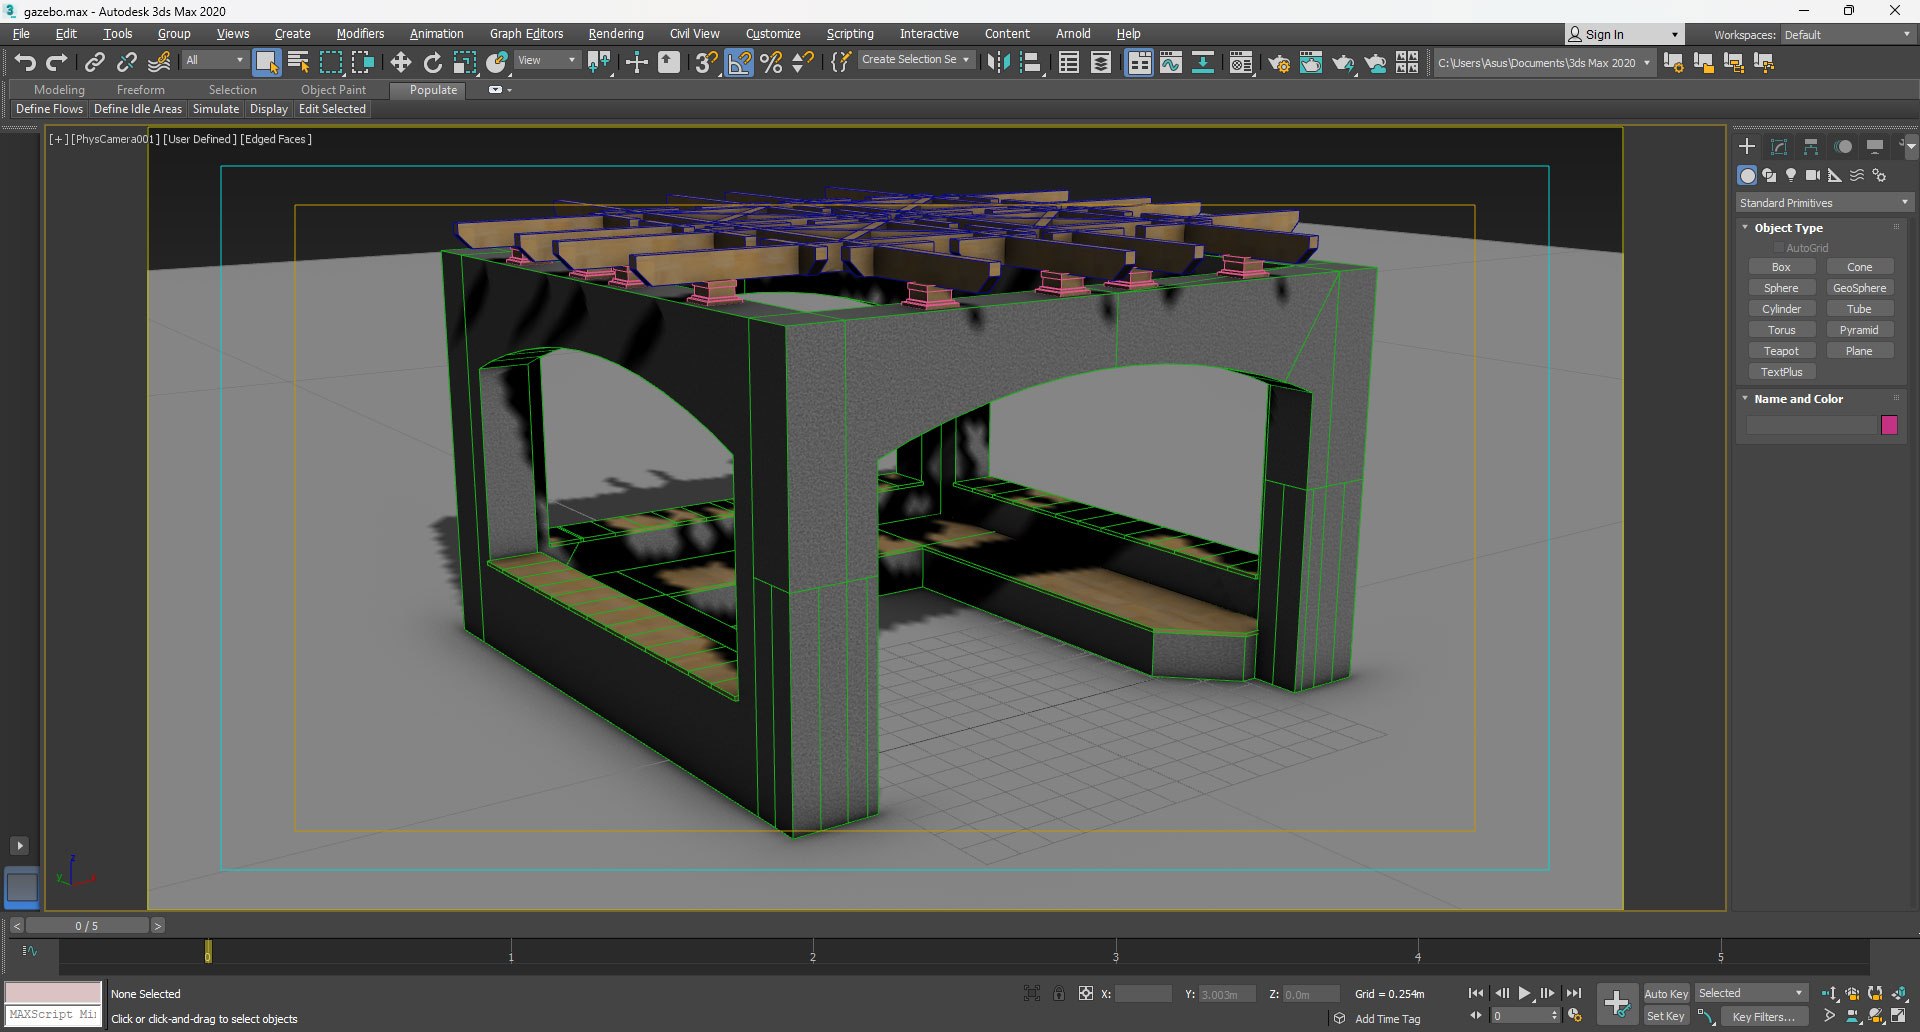Click the Cylinder primitive button
1920x1032 pixels.
pyautogui.click(x=1781, y=309)
